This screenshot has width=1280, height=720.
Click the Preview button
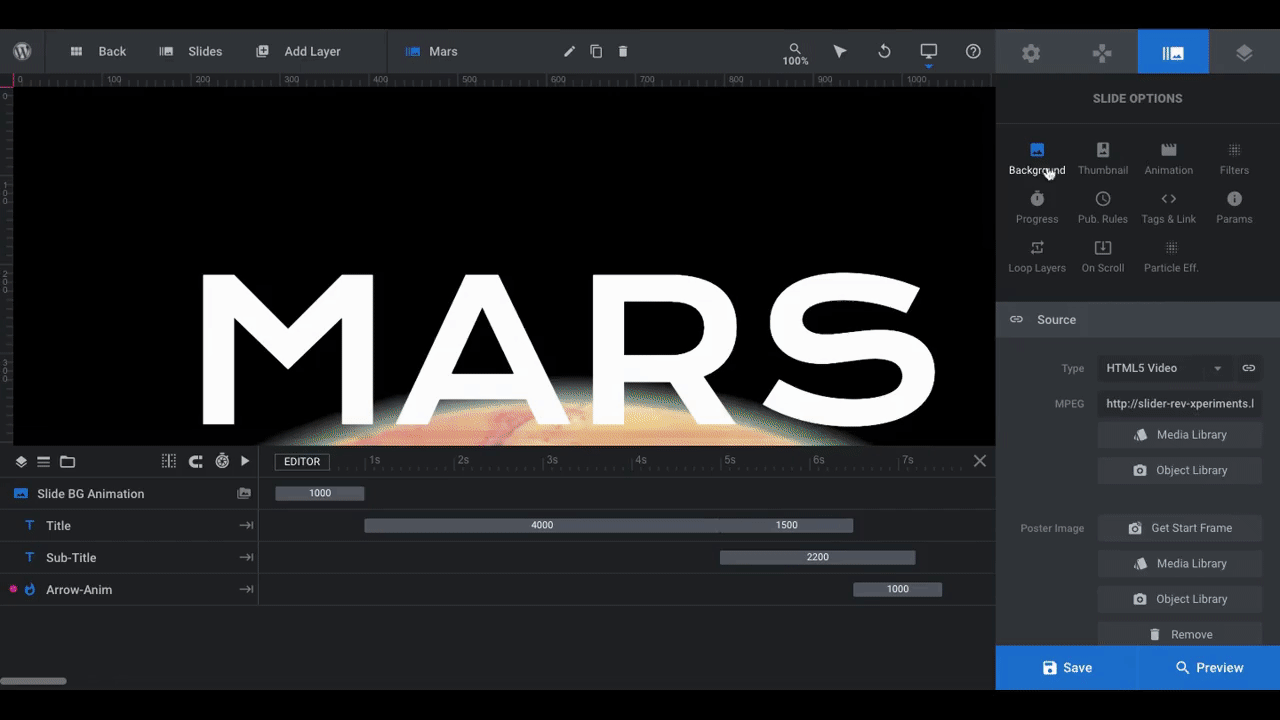[1209, 668]
